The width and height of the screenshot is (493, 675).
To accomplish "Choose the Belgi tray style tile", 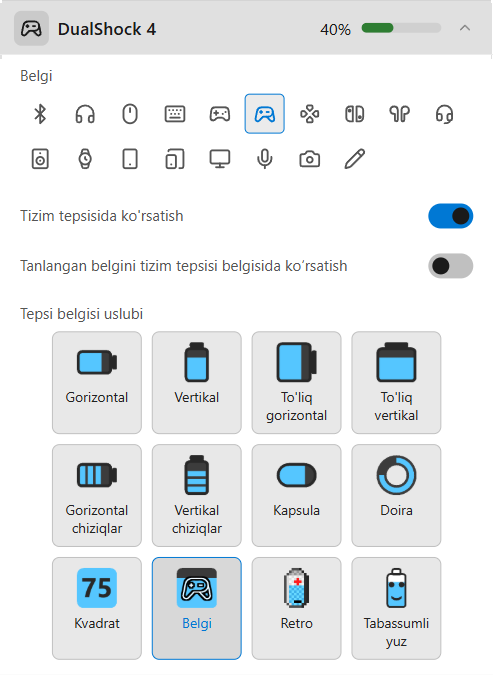I will pyautogui.click(x=197, y=608).
